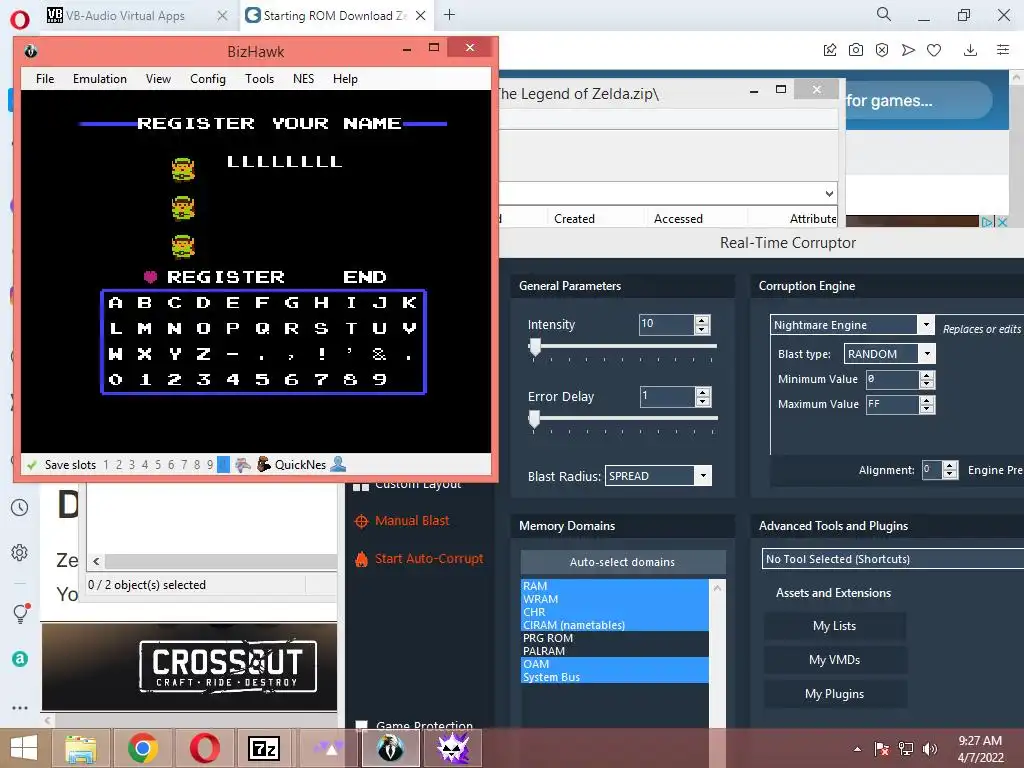Open the BizHawk View menu
Viewport: 1024px width, 768px height.
158,79
